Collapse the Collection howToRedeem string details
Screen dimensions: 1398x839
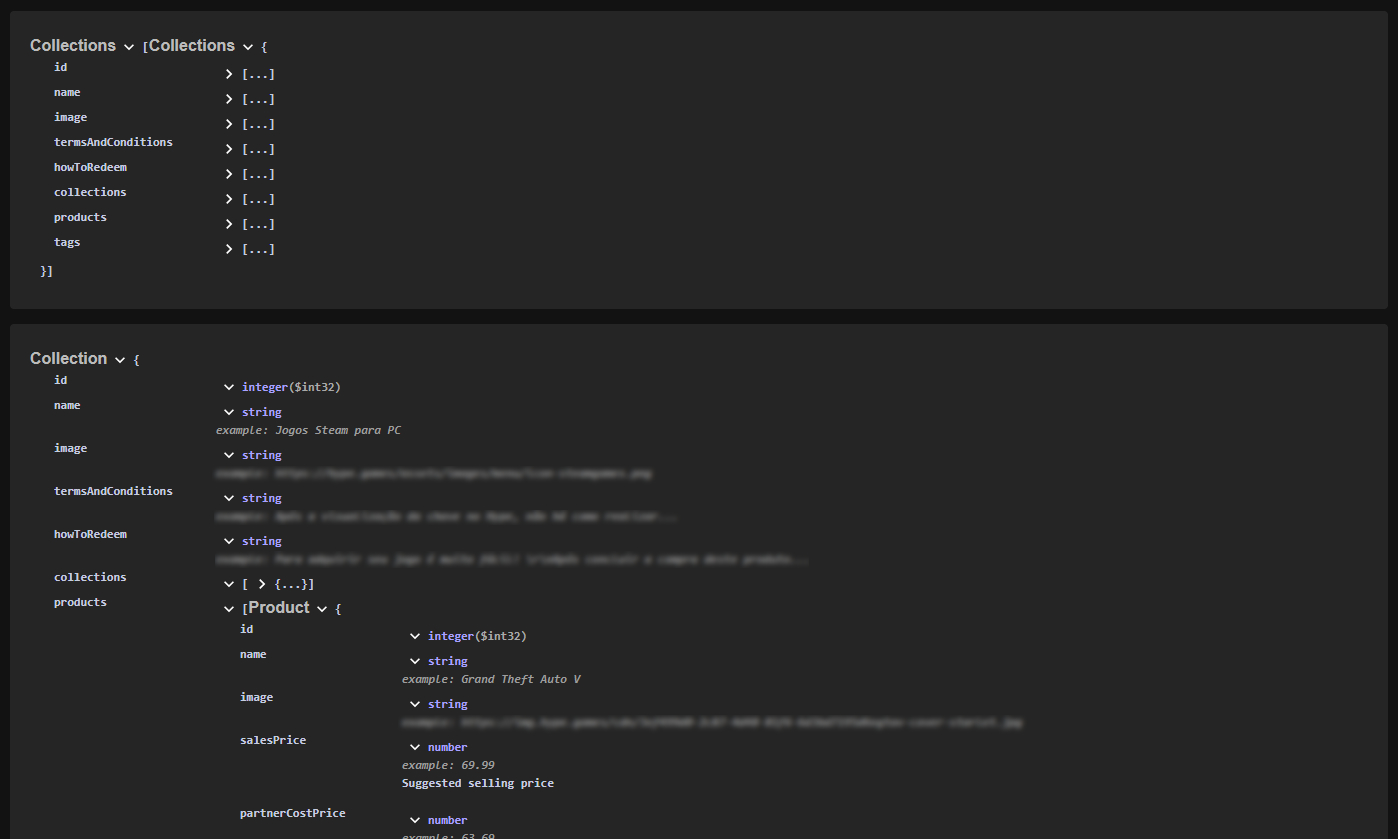click(229, 541)
